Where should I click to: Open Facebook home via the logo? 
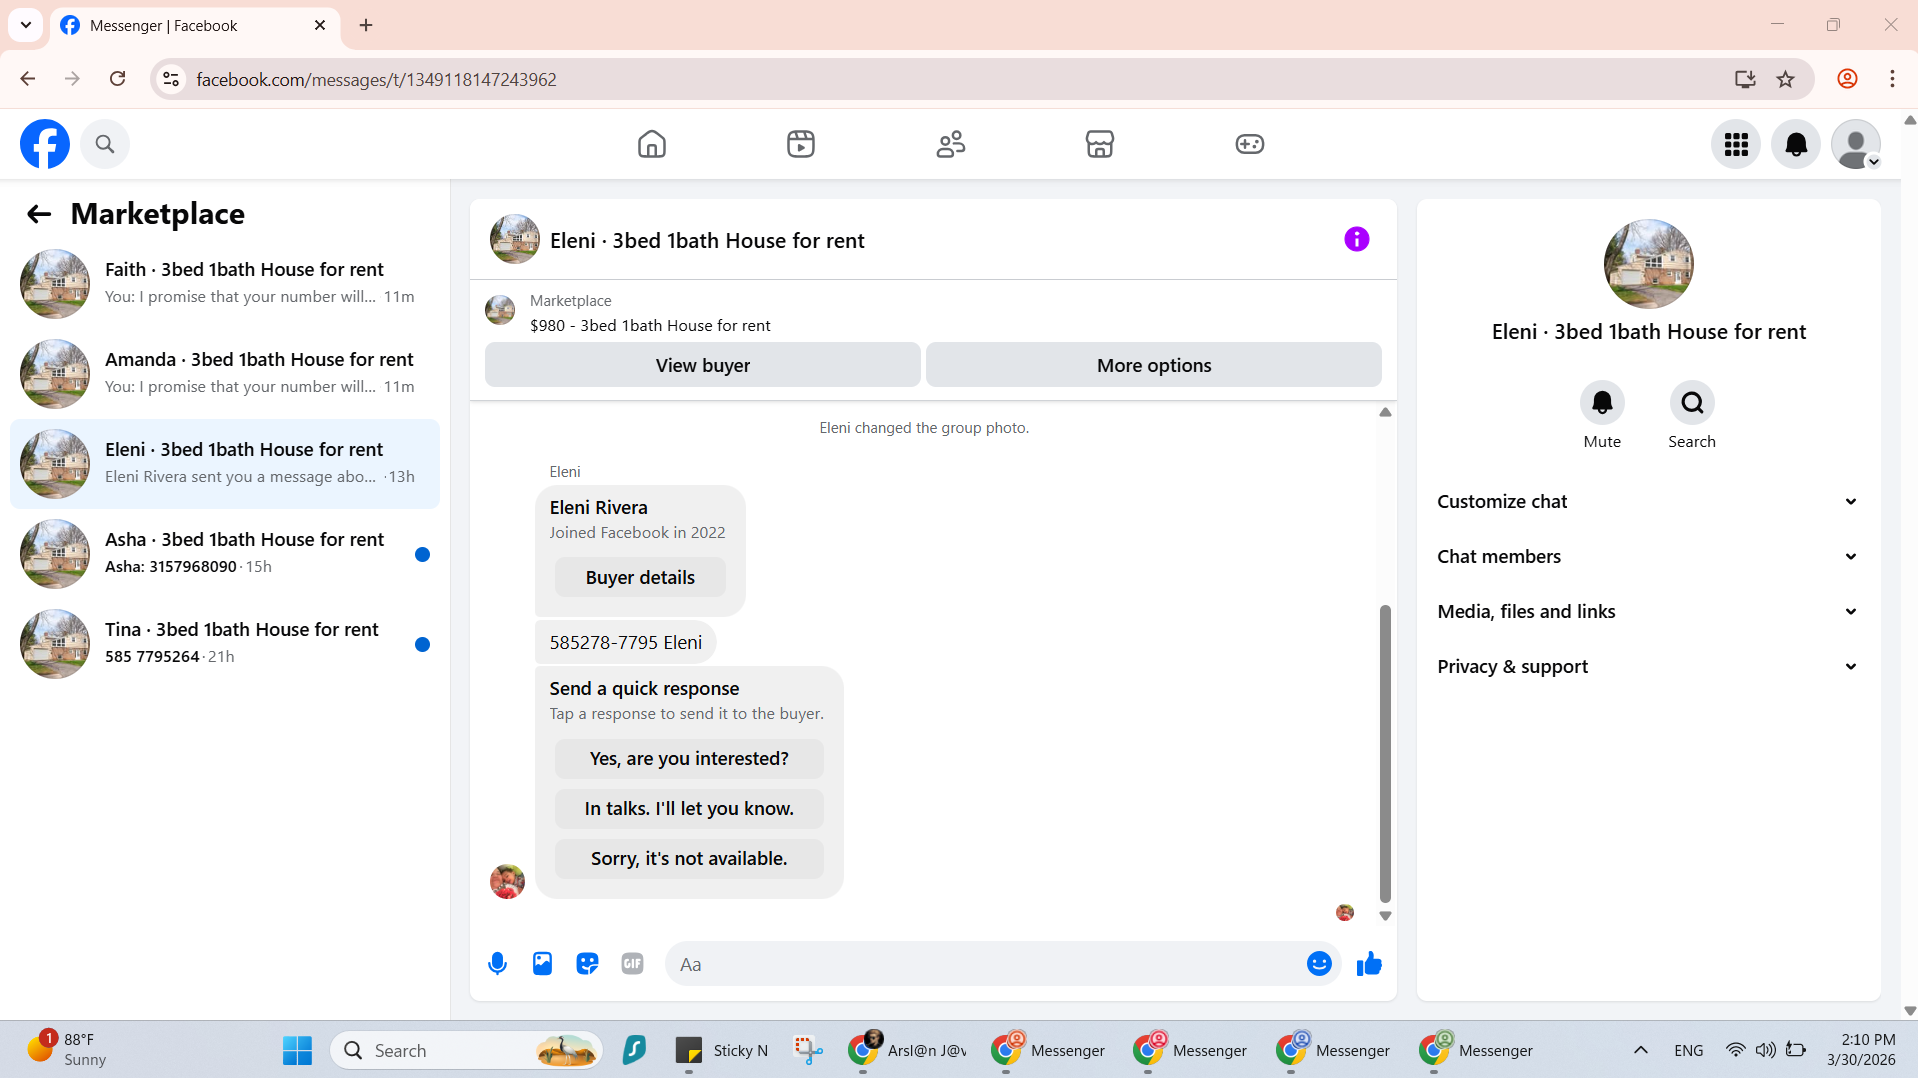click(x=45, y=144)
